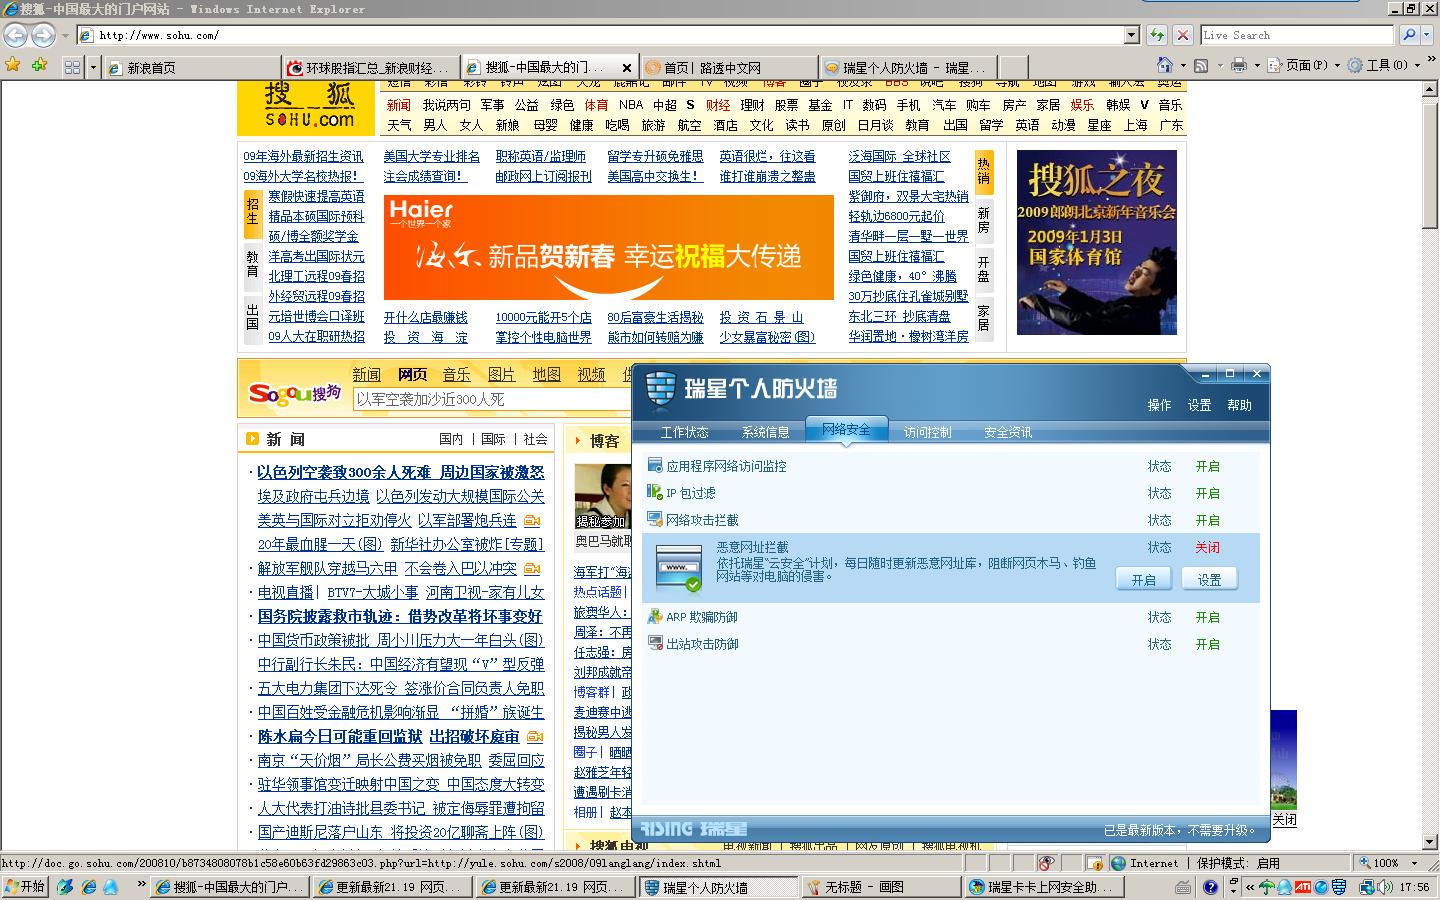Click the IE Forward arrow button

coord(43,35)
